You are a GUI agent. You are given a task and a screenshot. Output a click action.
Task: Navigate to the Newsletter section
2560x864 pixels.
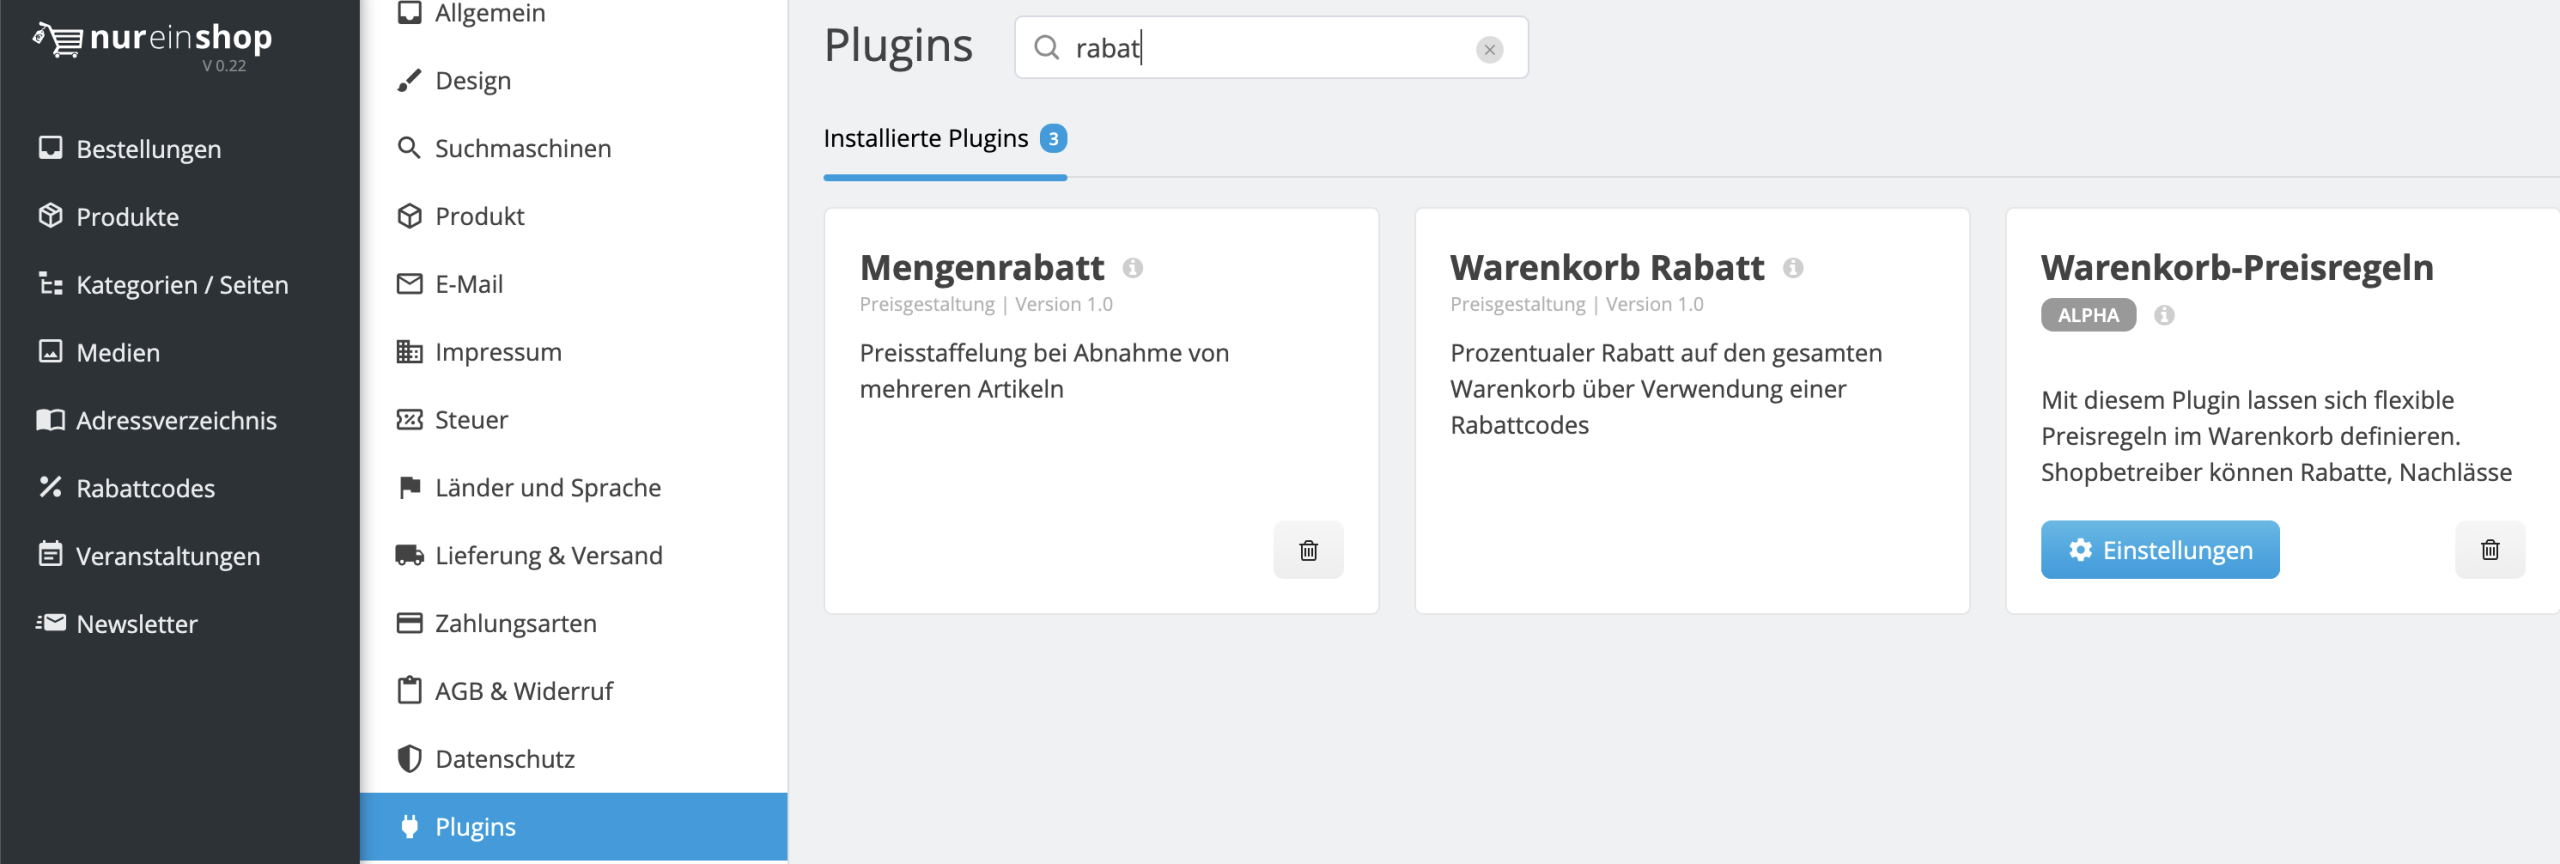tap(136, 624)
